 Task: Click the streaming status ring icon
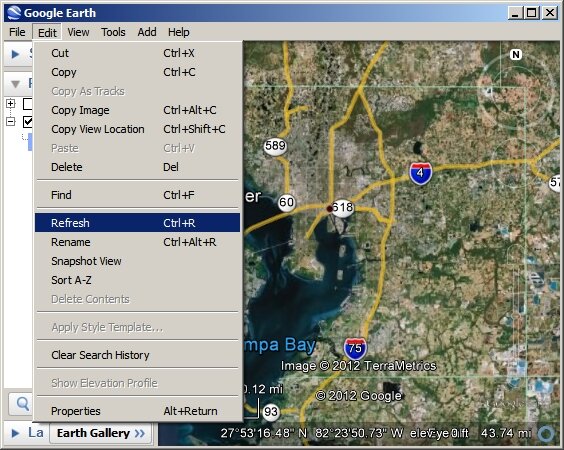(x=546, y=433)
